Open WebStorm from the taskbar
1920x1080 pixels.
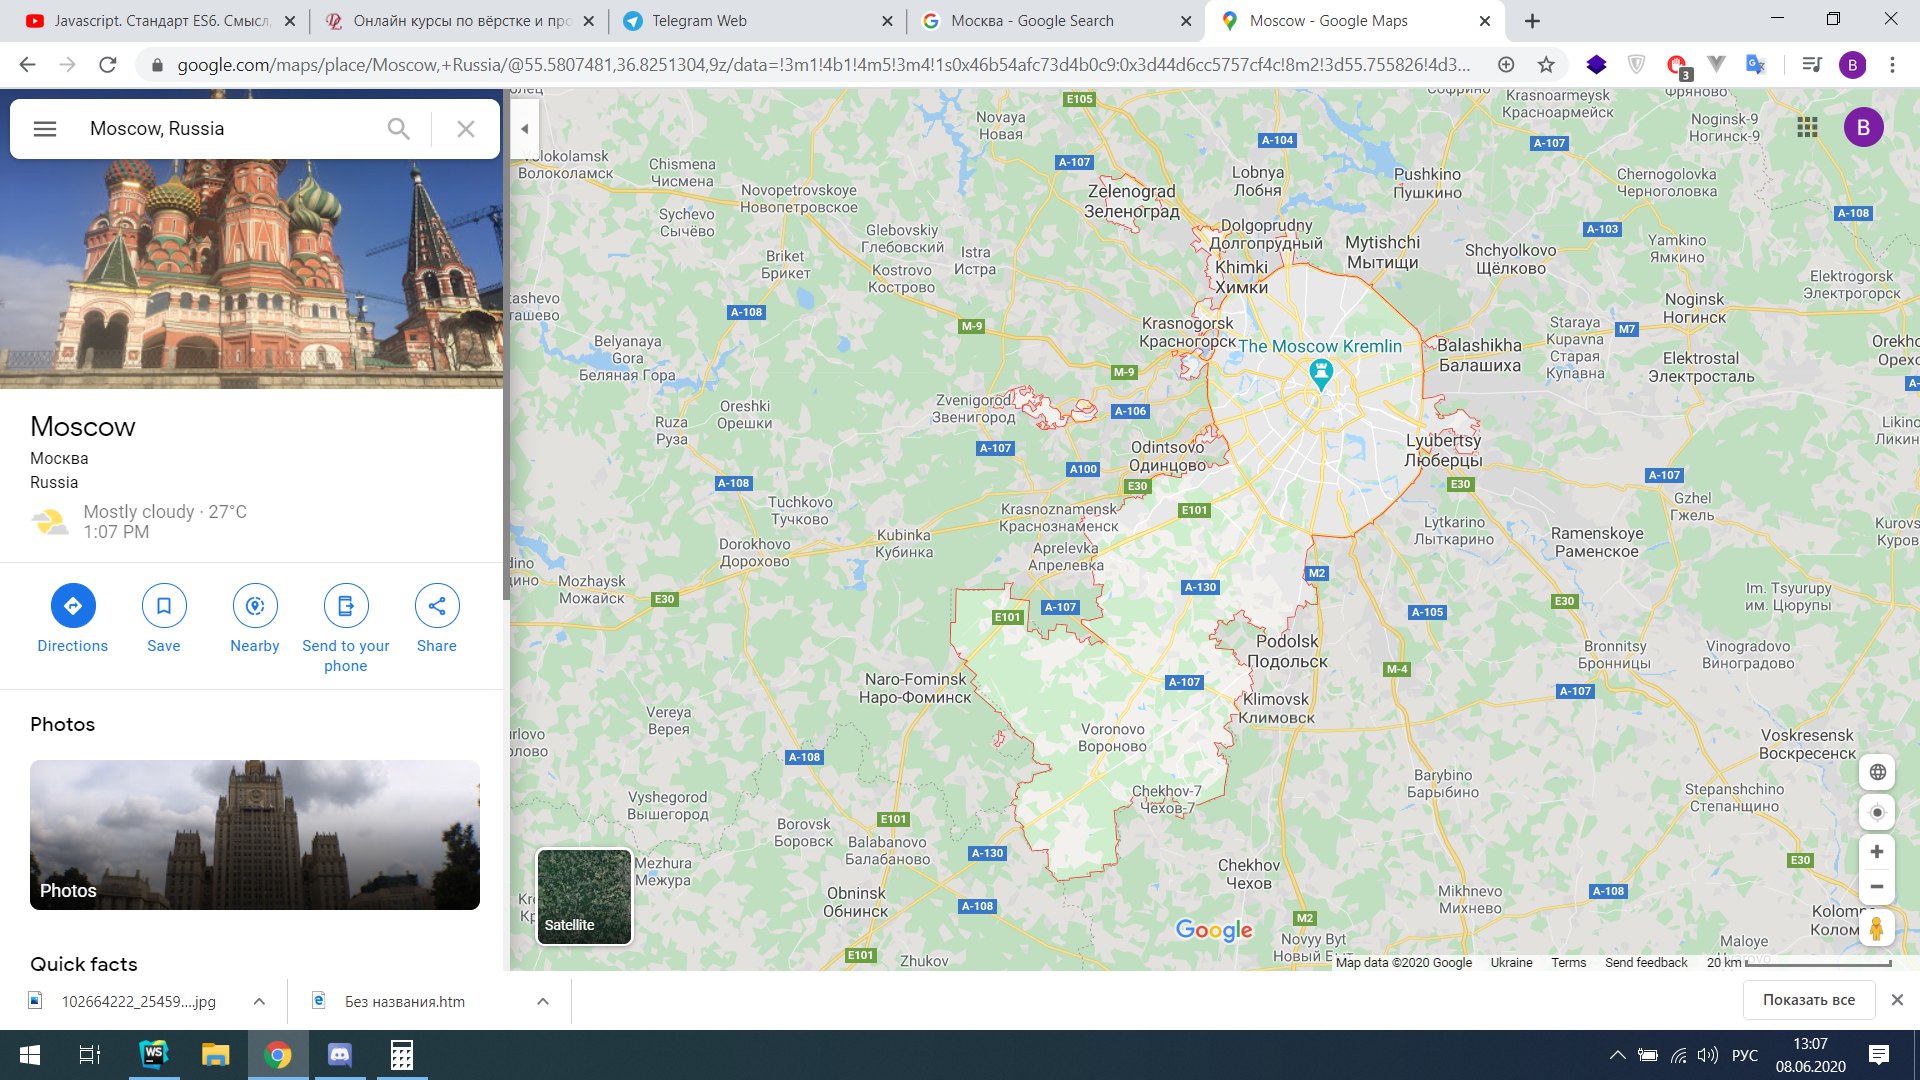click(x=154, y=1055)
